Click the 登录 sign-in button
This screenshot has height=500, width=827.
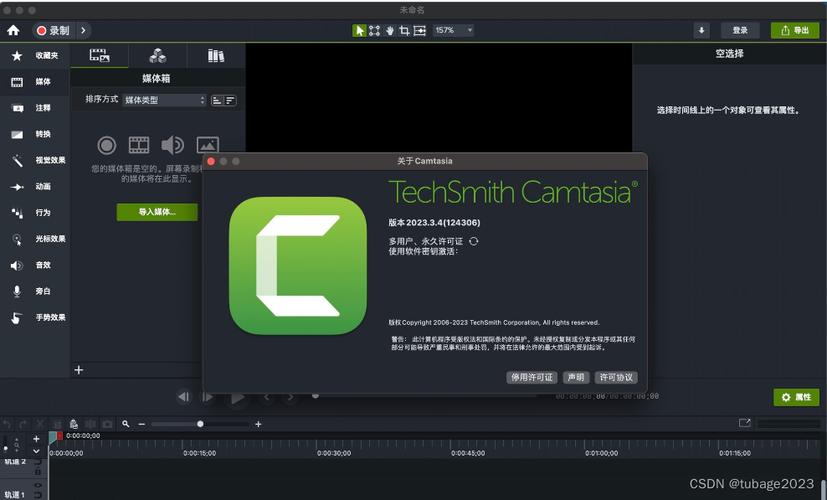[740, 31]
